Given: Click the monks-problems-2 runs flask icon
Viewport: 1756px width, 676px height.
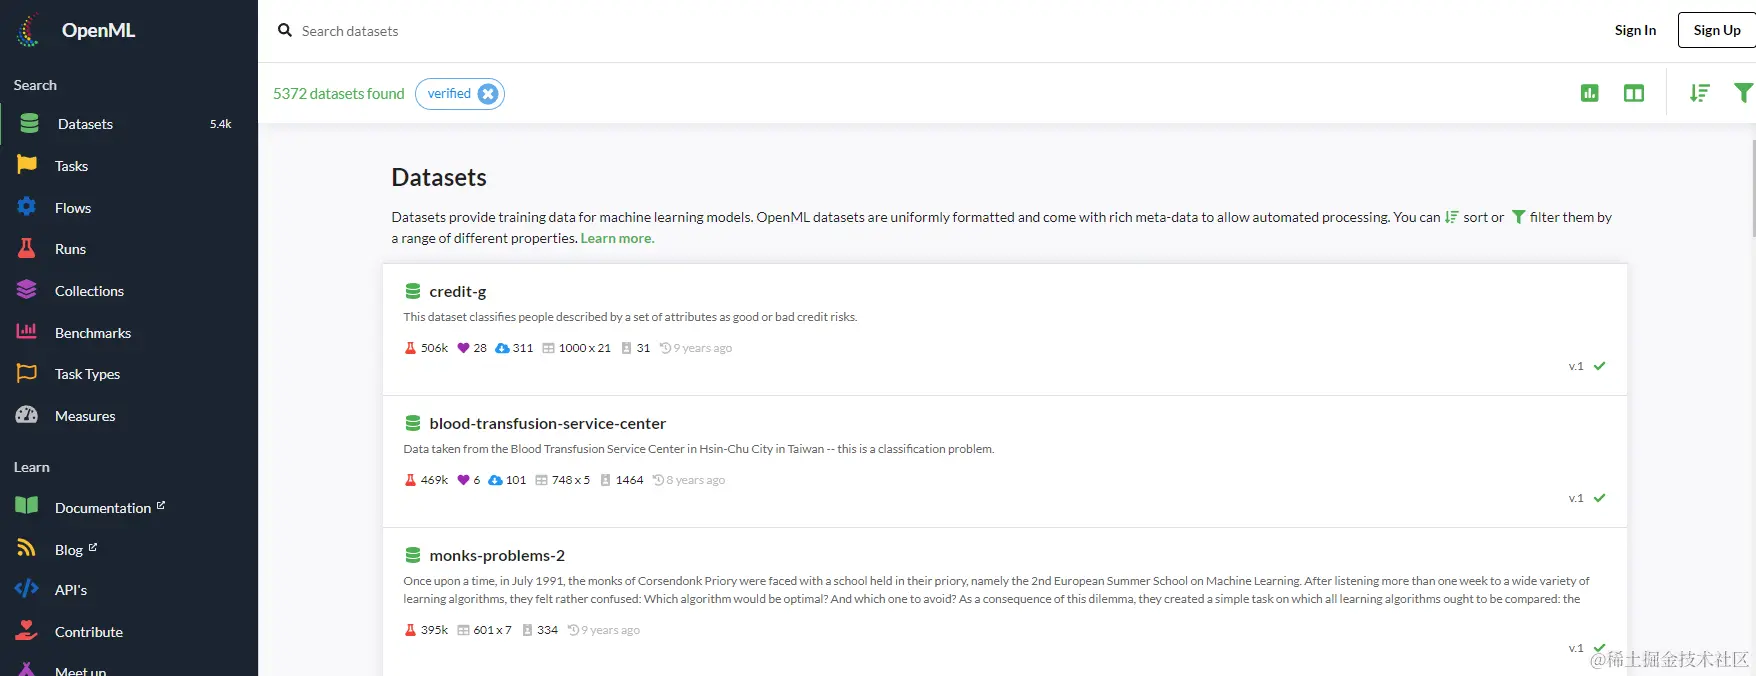Looking at the screenshot, I should [x=410, y=630].
